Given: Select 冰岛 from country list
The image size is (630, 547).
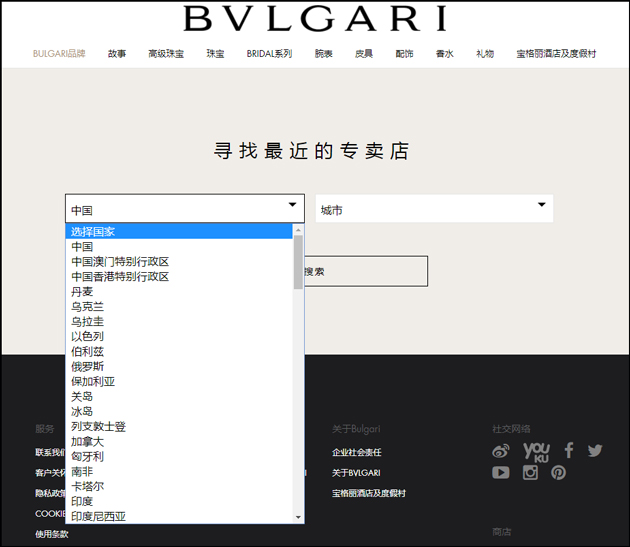Looking at the screenshot, I should [x=179, y=412].
